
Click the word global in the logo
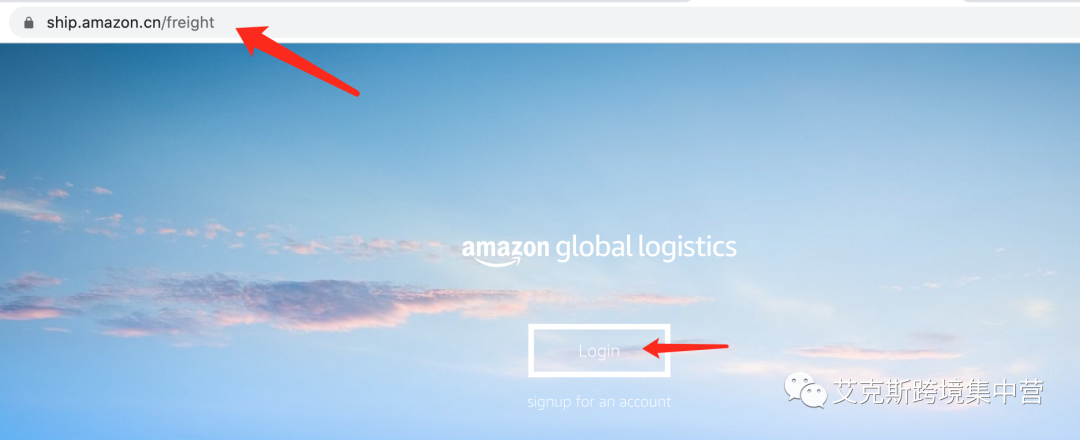click(593, 248)
